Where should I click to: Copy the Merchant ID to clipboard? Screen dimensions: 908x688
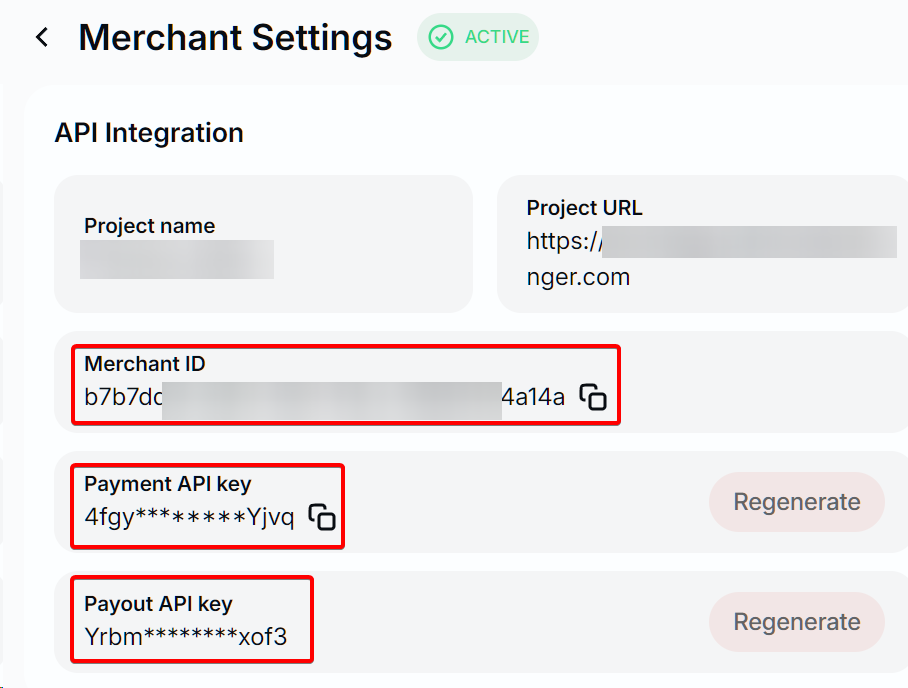point(593,397)
